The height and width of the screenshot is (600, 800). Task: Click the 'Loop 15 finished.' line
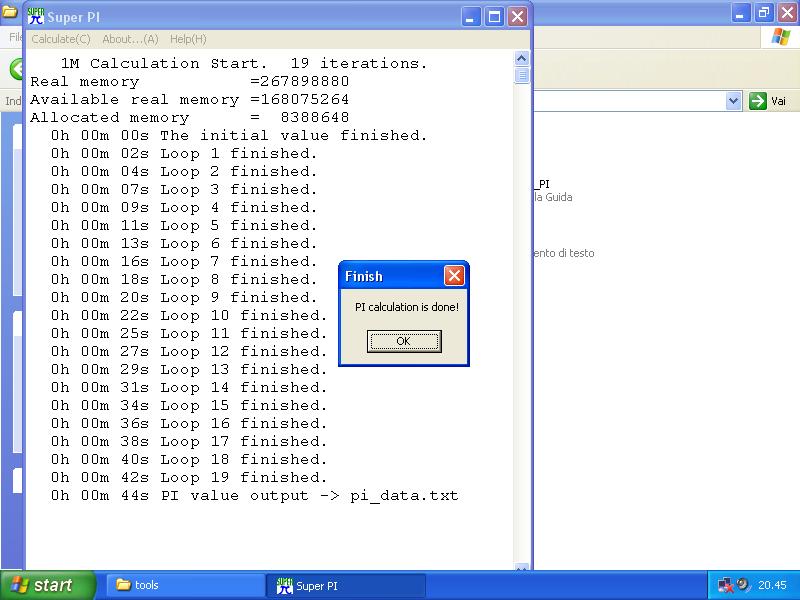point(189,406)
